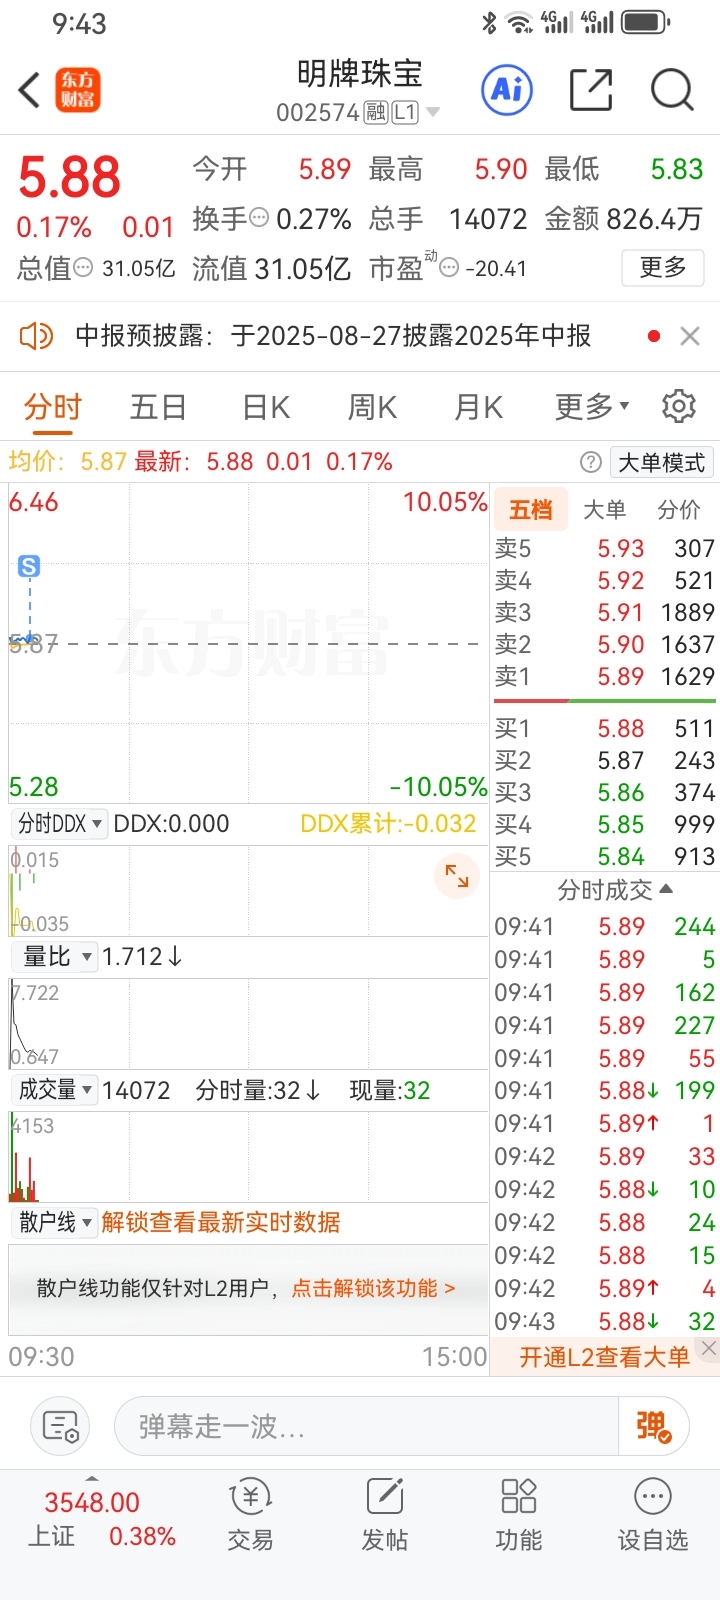Viewport: 720px width, 1600px height.
Task: Open the Ai assistant icon
Action: pos(507,90)
